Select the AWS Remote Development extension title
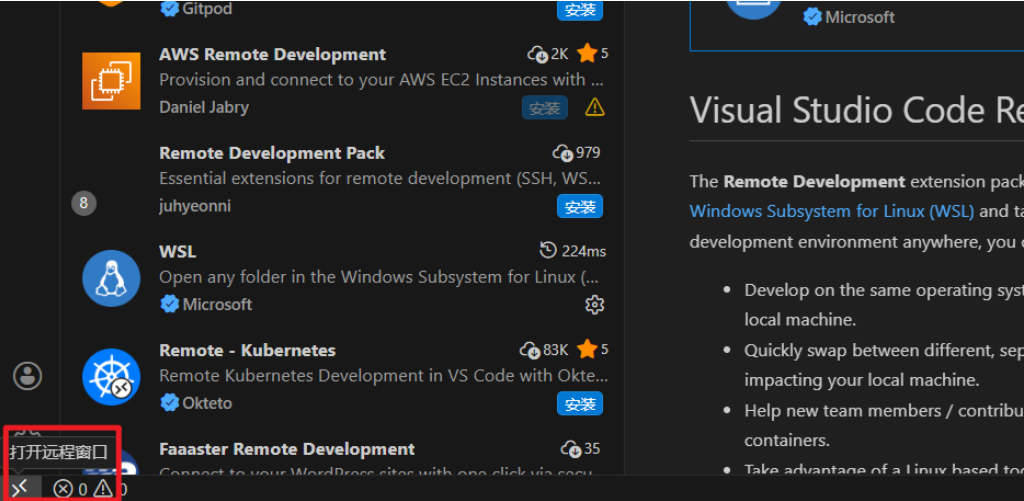 272,54
